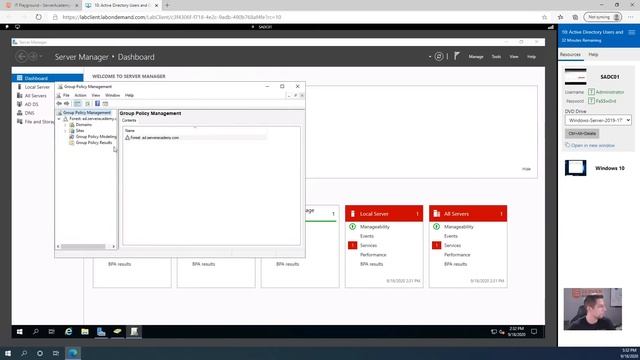Image resolution: width=640 pixels, height=360 pixels.
Task: Click favorites star in browser address bar
Action: pos(544,17)
